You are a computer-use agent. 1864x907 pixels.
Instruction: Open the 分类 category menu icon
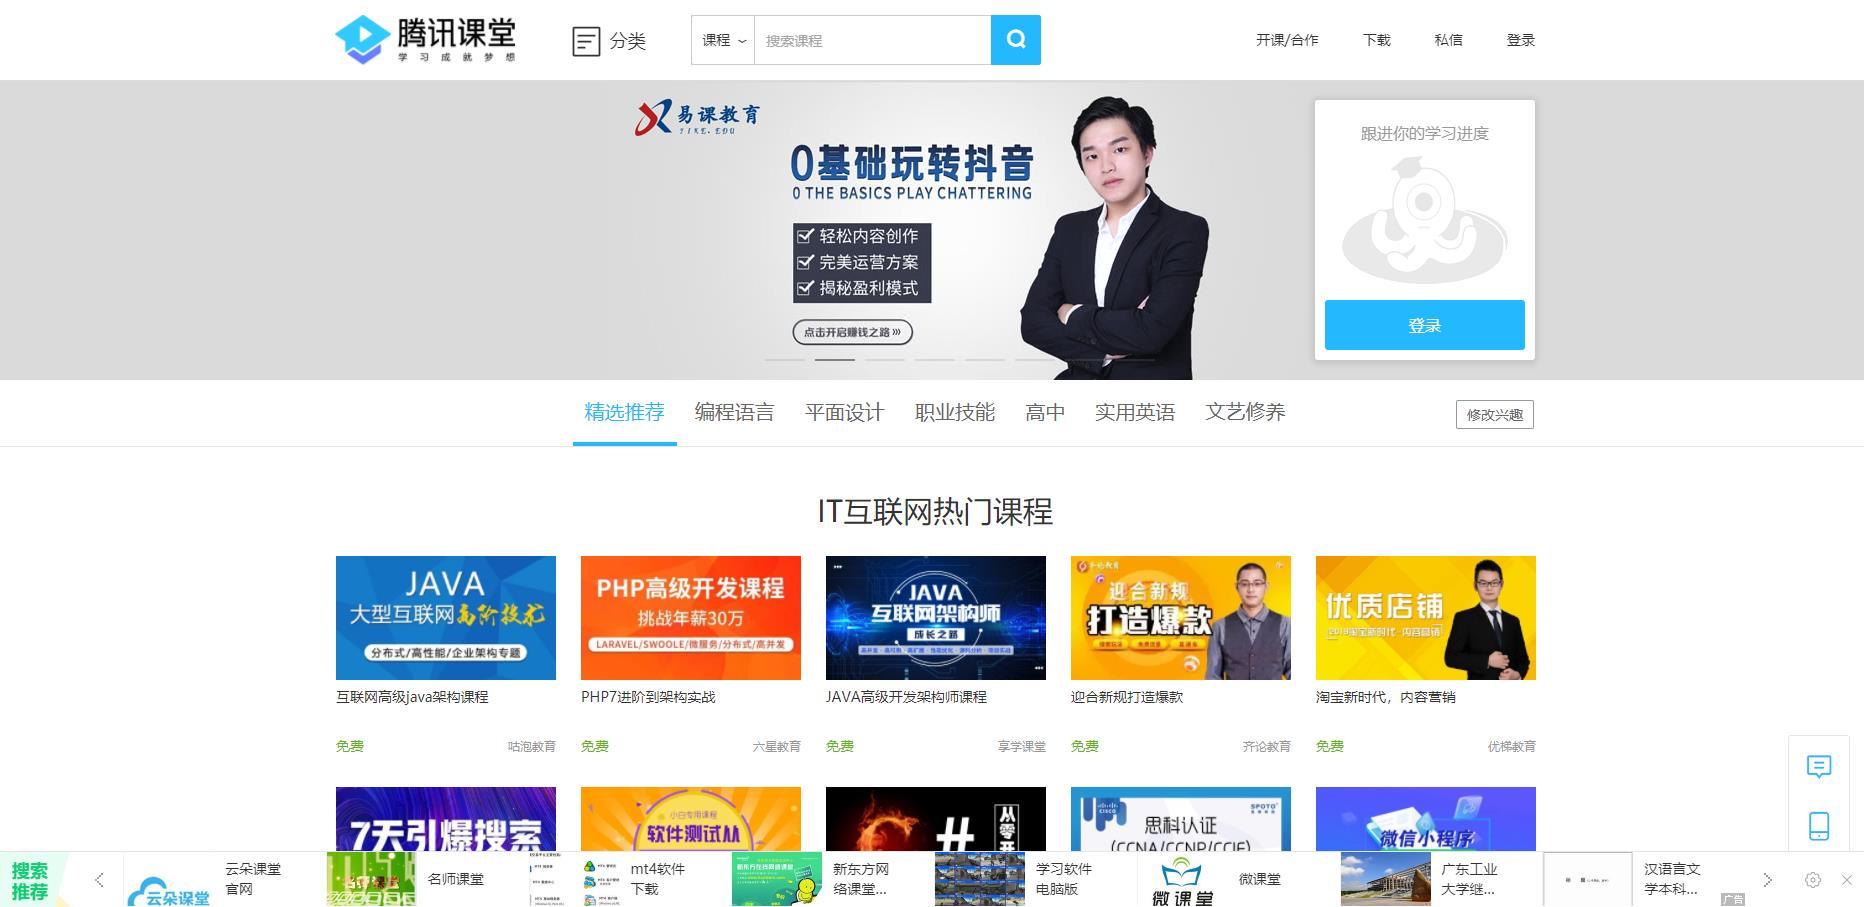coord(586,41)
